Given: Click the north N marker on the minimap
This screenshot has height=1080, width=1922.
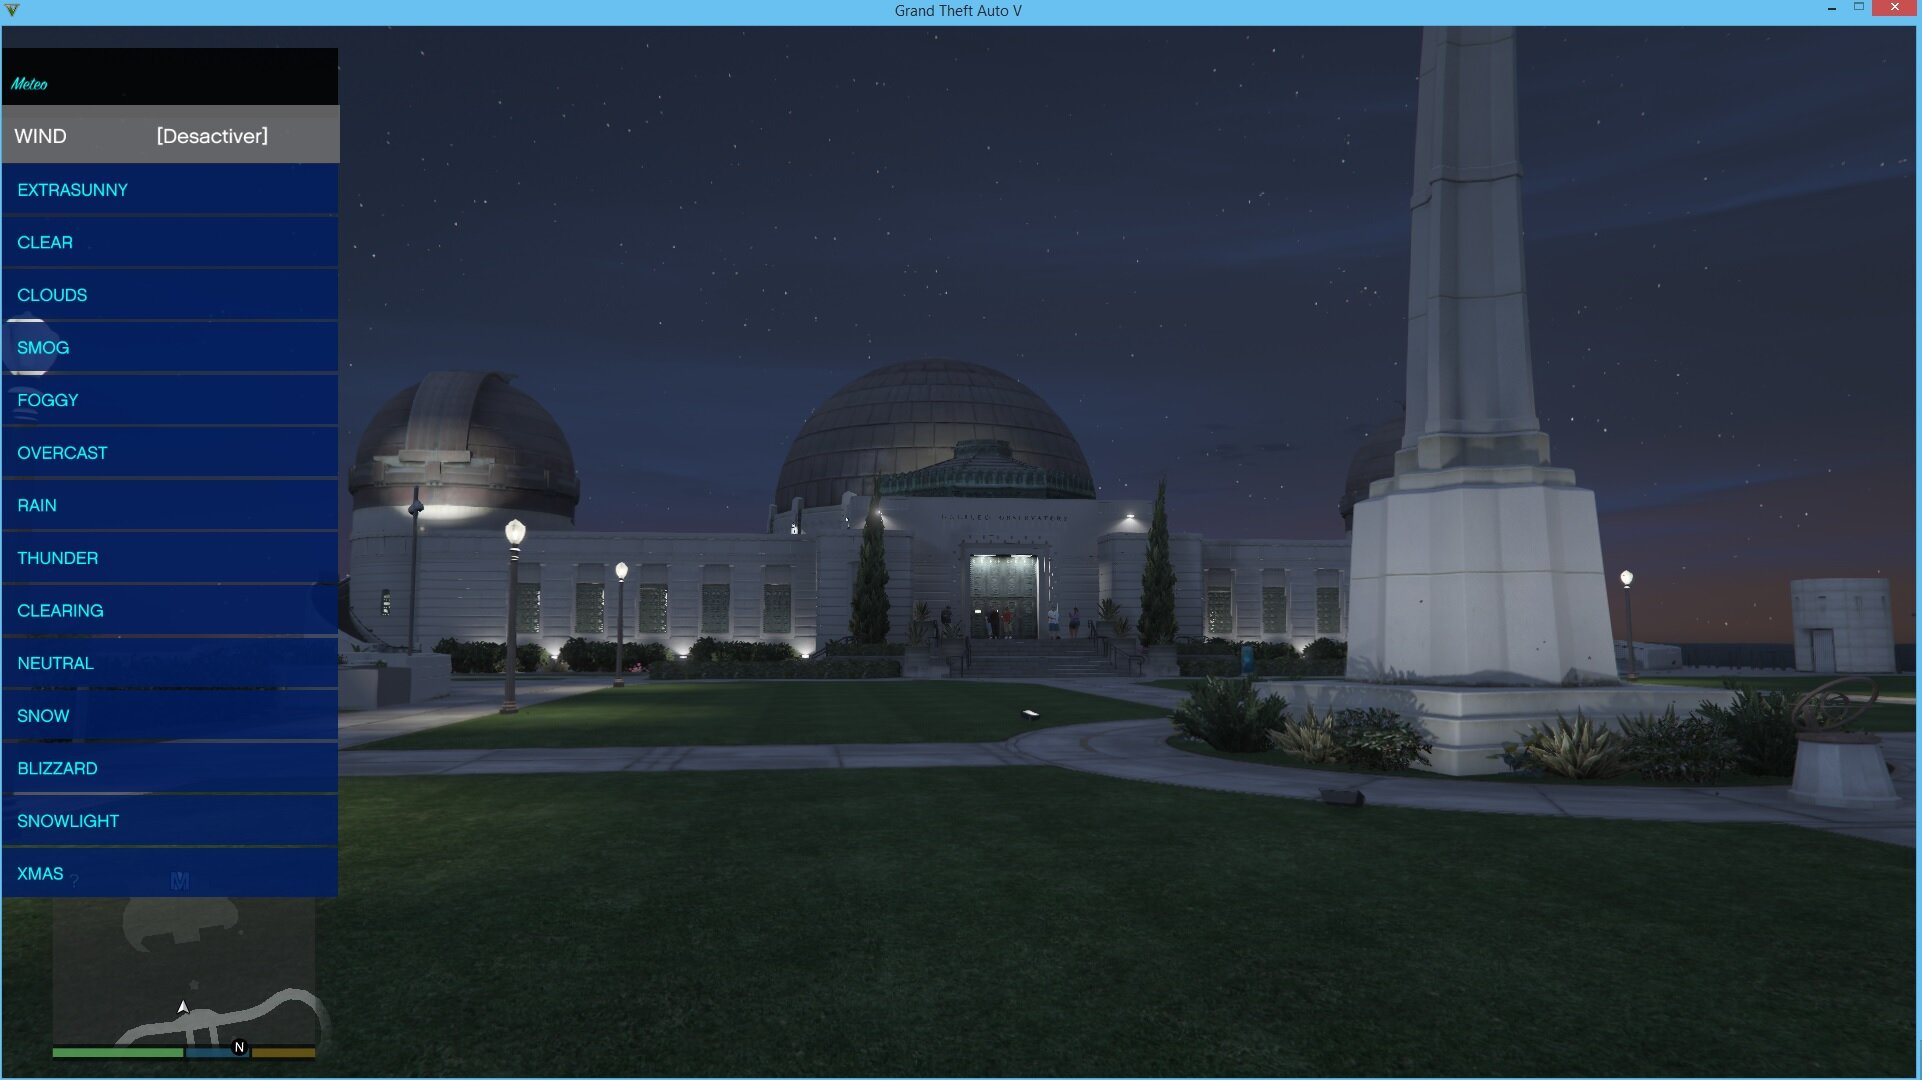Looking at the screenshot, I should (x=239, y=1047).
